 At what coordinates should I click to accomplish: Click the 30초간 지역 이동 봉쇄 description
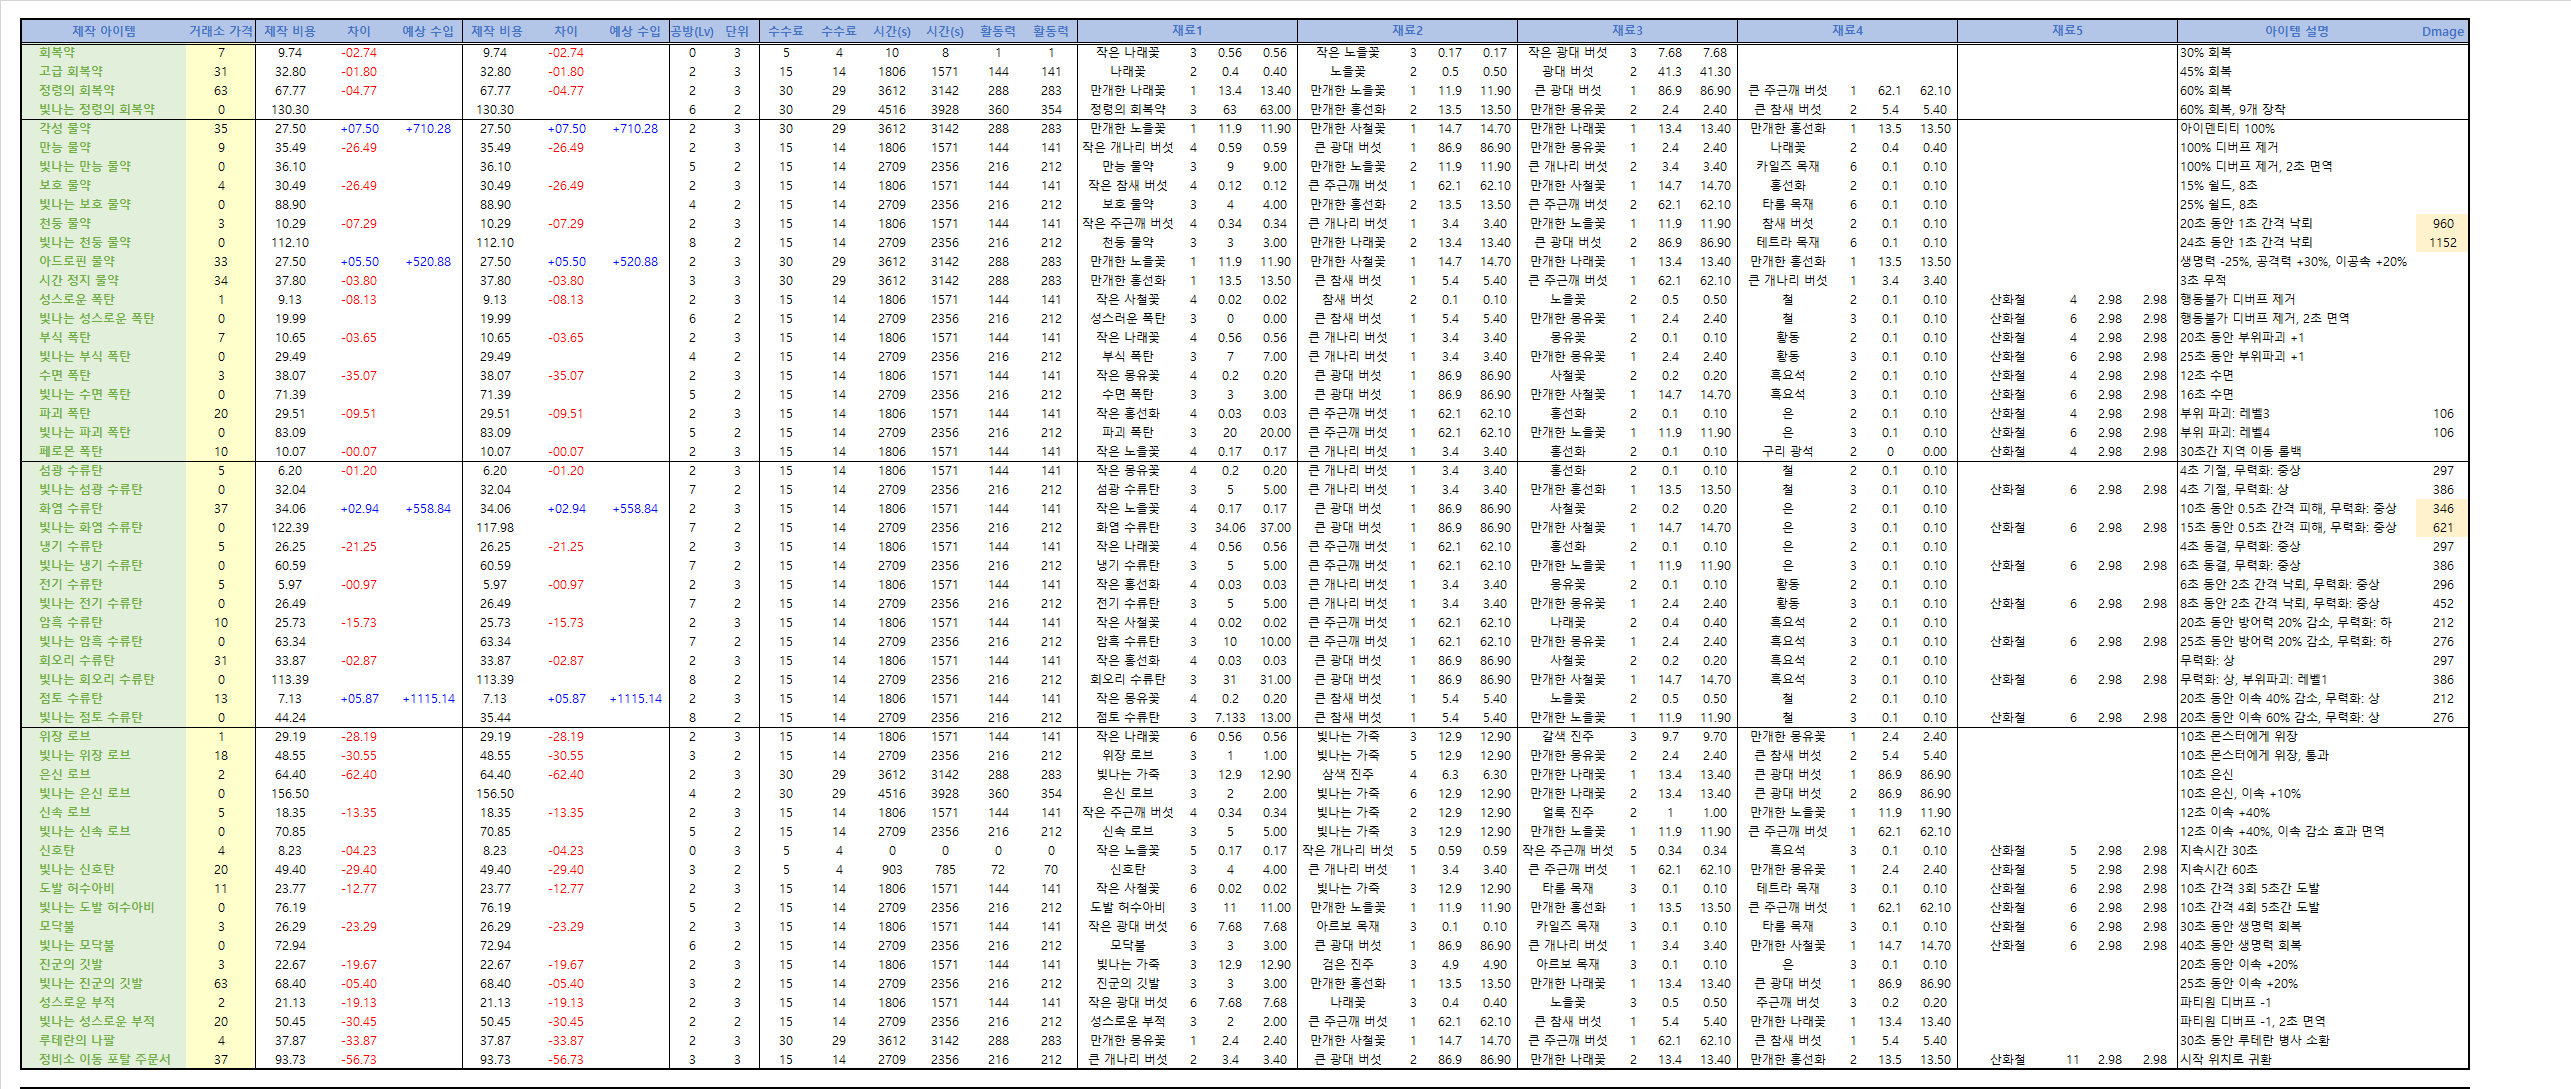pyautogui.click(x=2240, y=451)
